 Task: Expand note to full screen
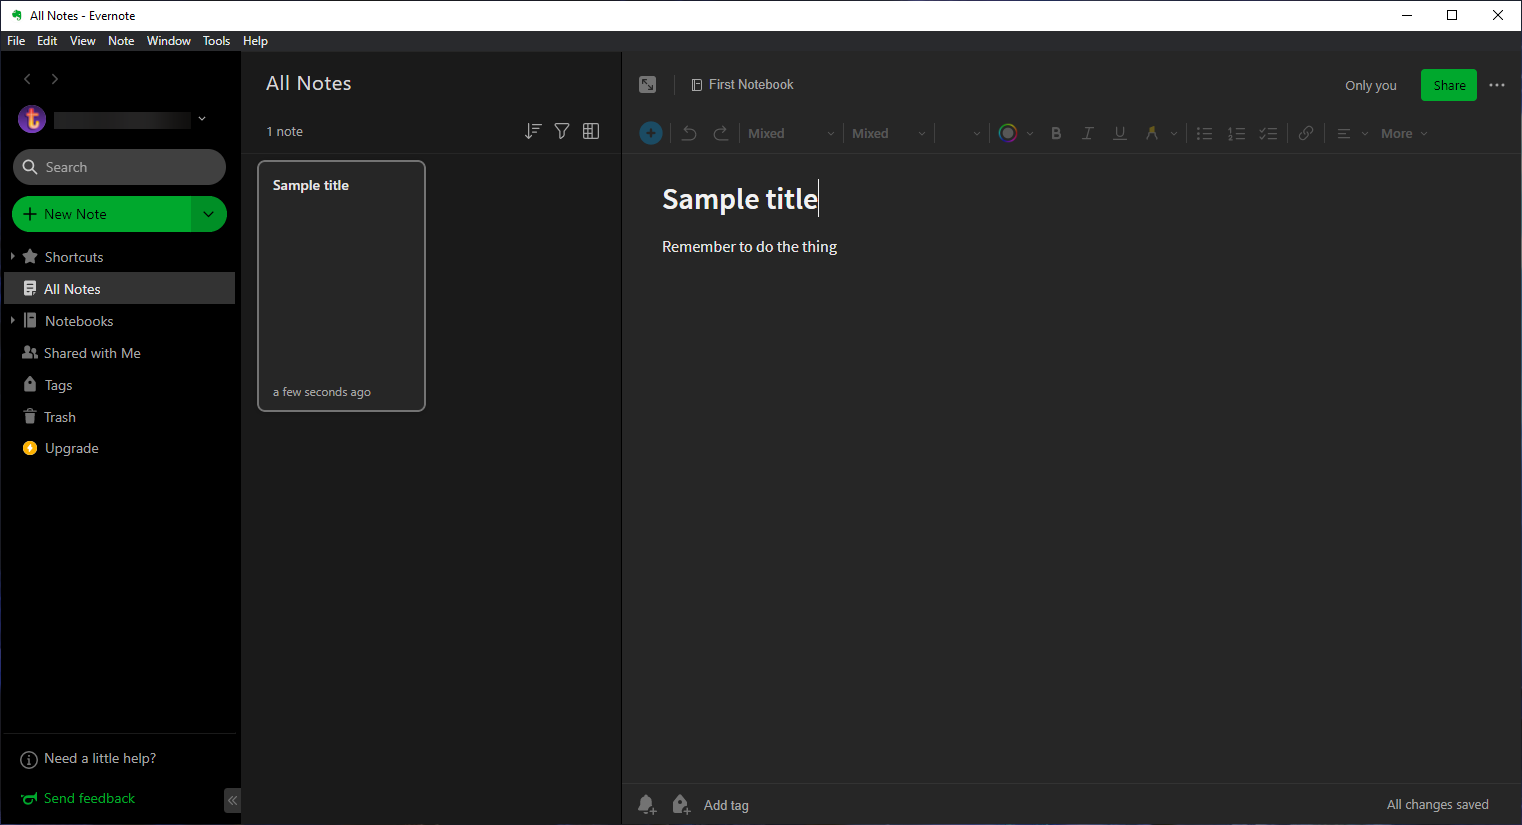(x=648, y=85)
